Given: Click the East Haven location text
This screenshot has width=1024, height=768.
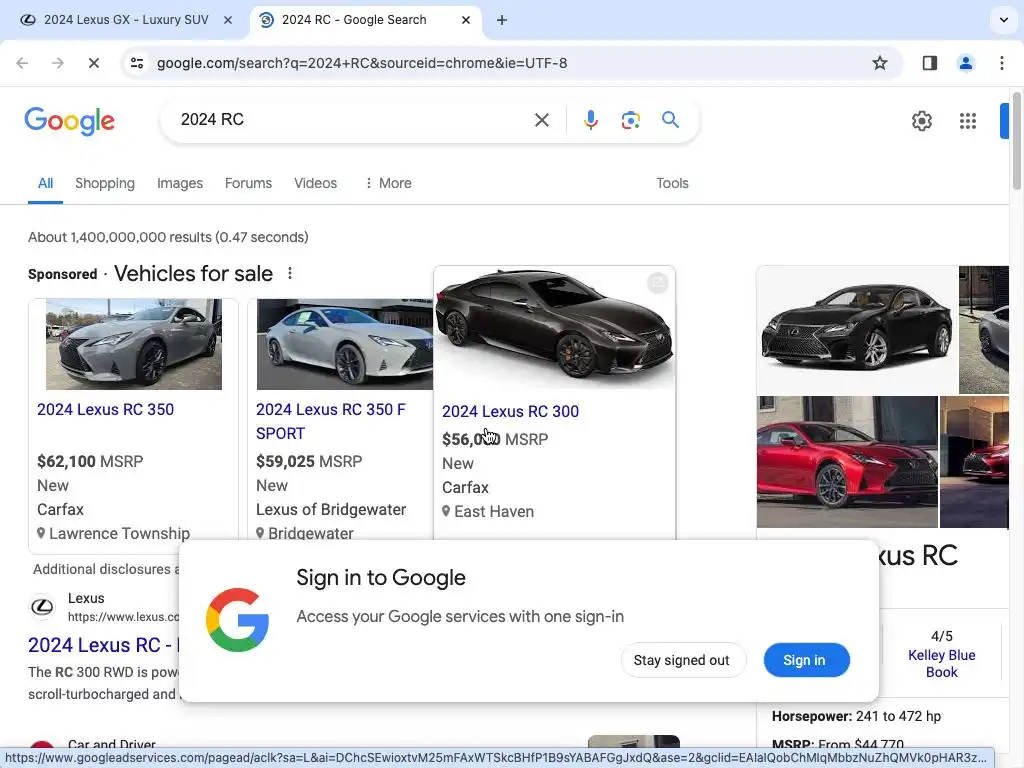Looking at the screenshot, I should coord(494,511).
